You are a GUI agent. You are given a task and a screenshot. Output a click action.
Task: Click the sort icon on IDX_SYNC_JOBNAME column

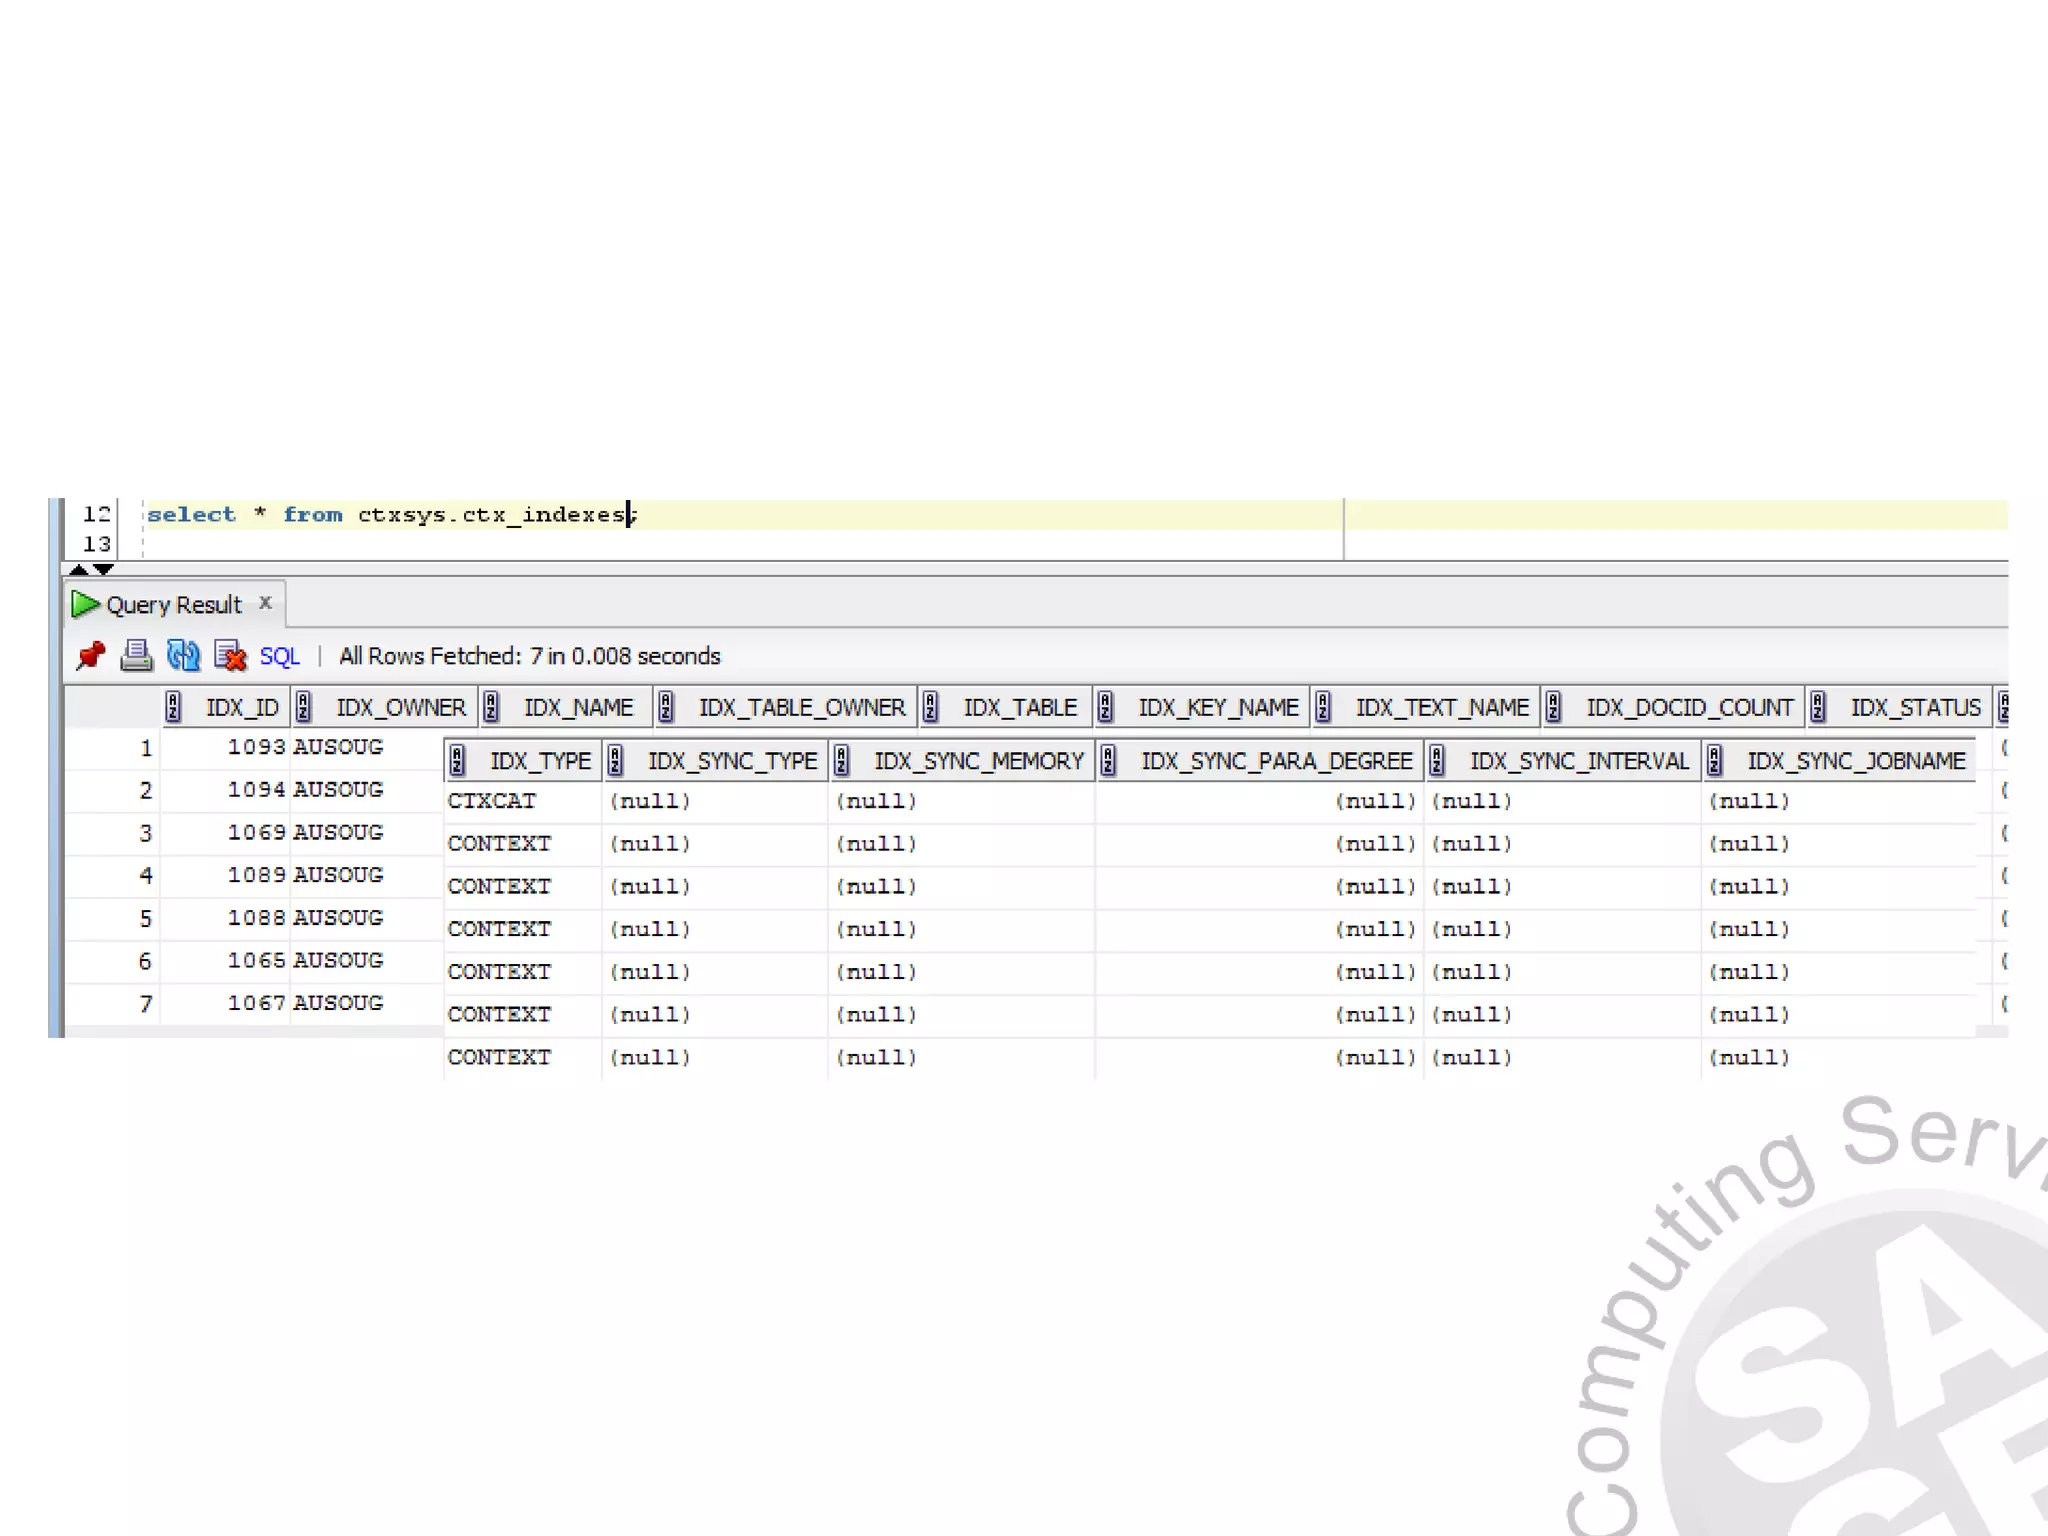[1715, 761]
